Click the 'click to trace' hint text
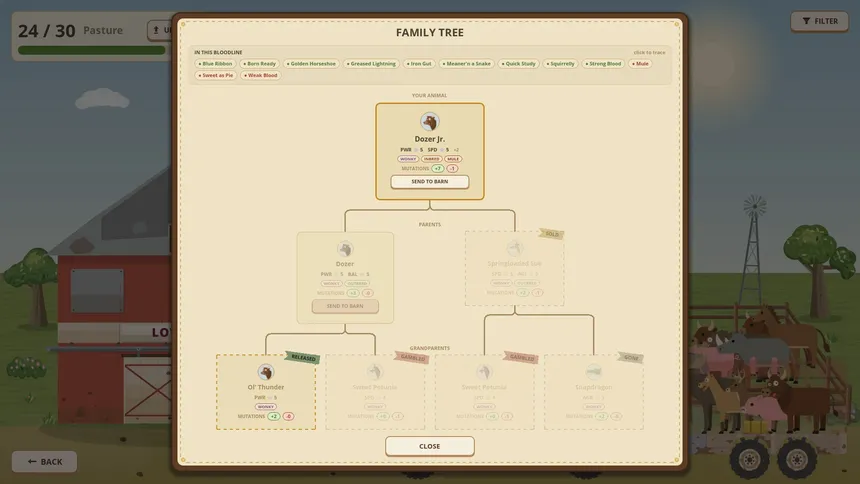Image resolution: width=860 pixels, height=484 pixels. 649,53
